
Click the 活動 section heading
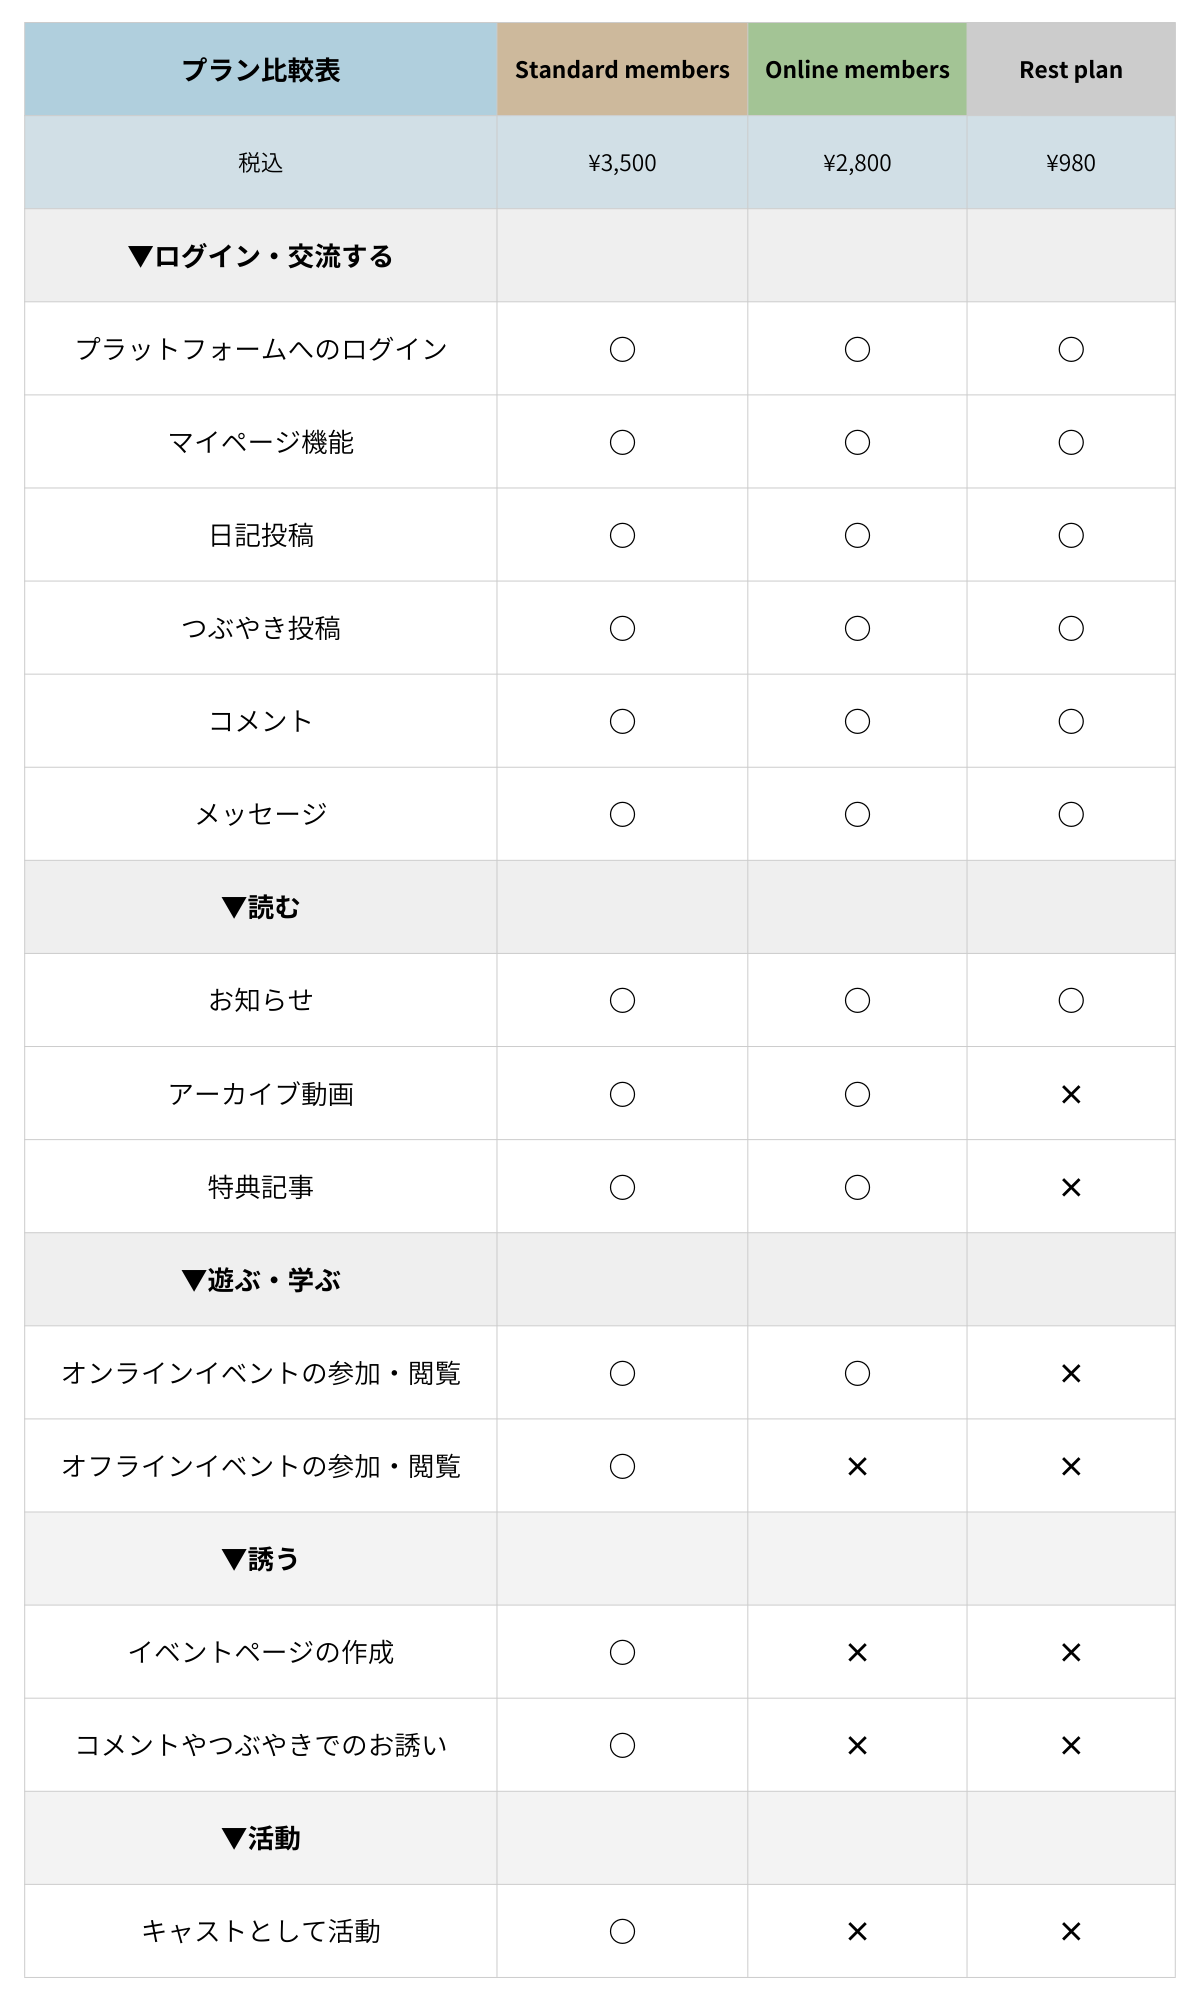coord(260,1838)
